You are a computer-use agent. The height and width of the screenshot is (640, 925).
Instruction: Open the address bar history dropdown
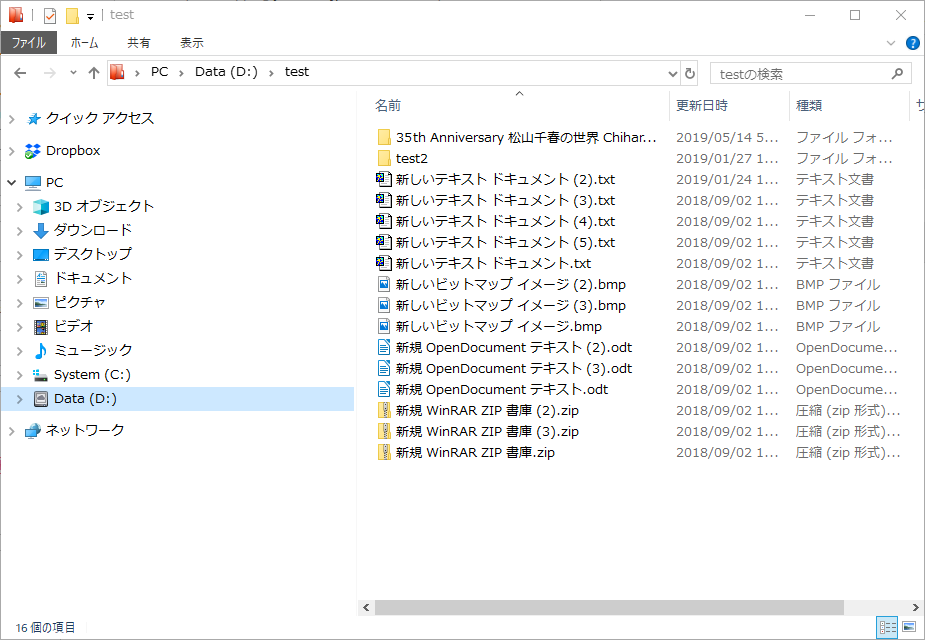(672, 73)
